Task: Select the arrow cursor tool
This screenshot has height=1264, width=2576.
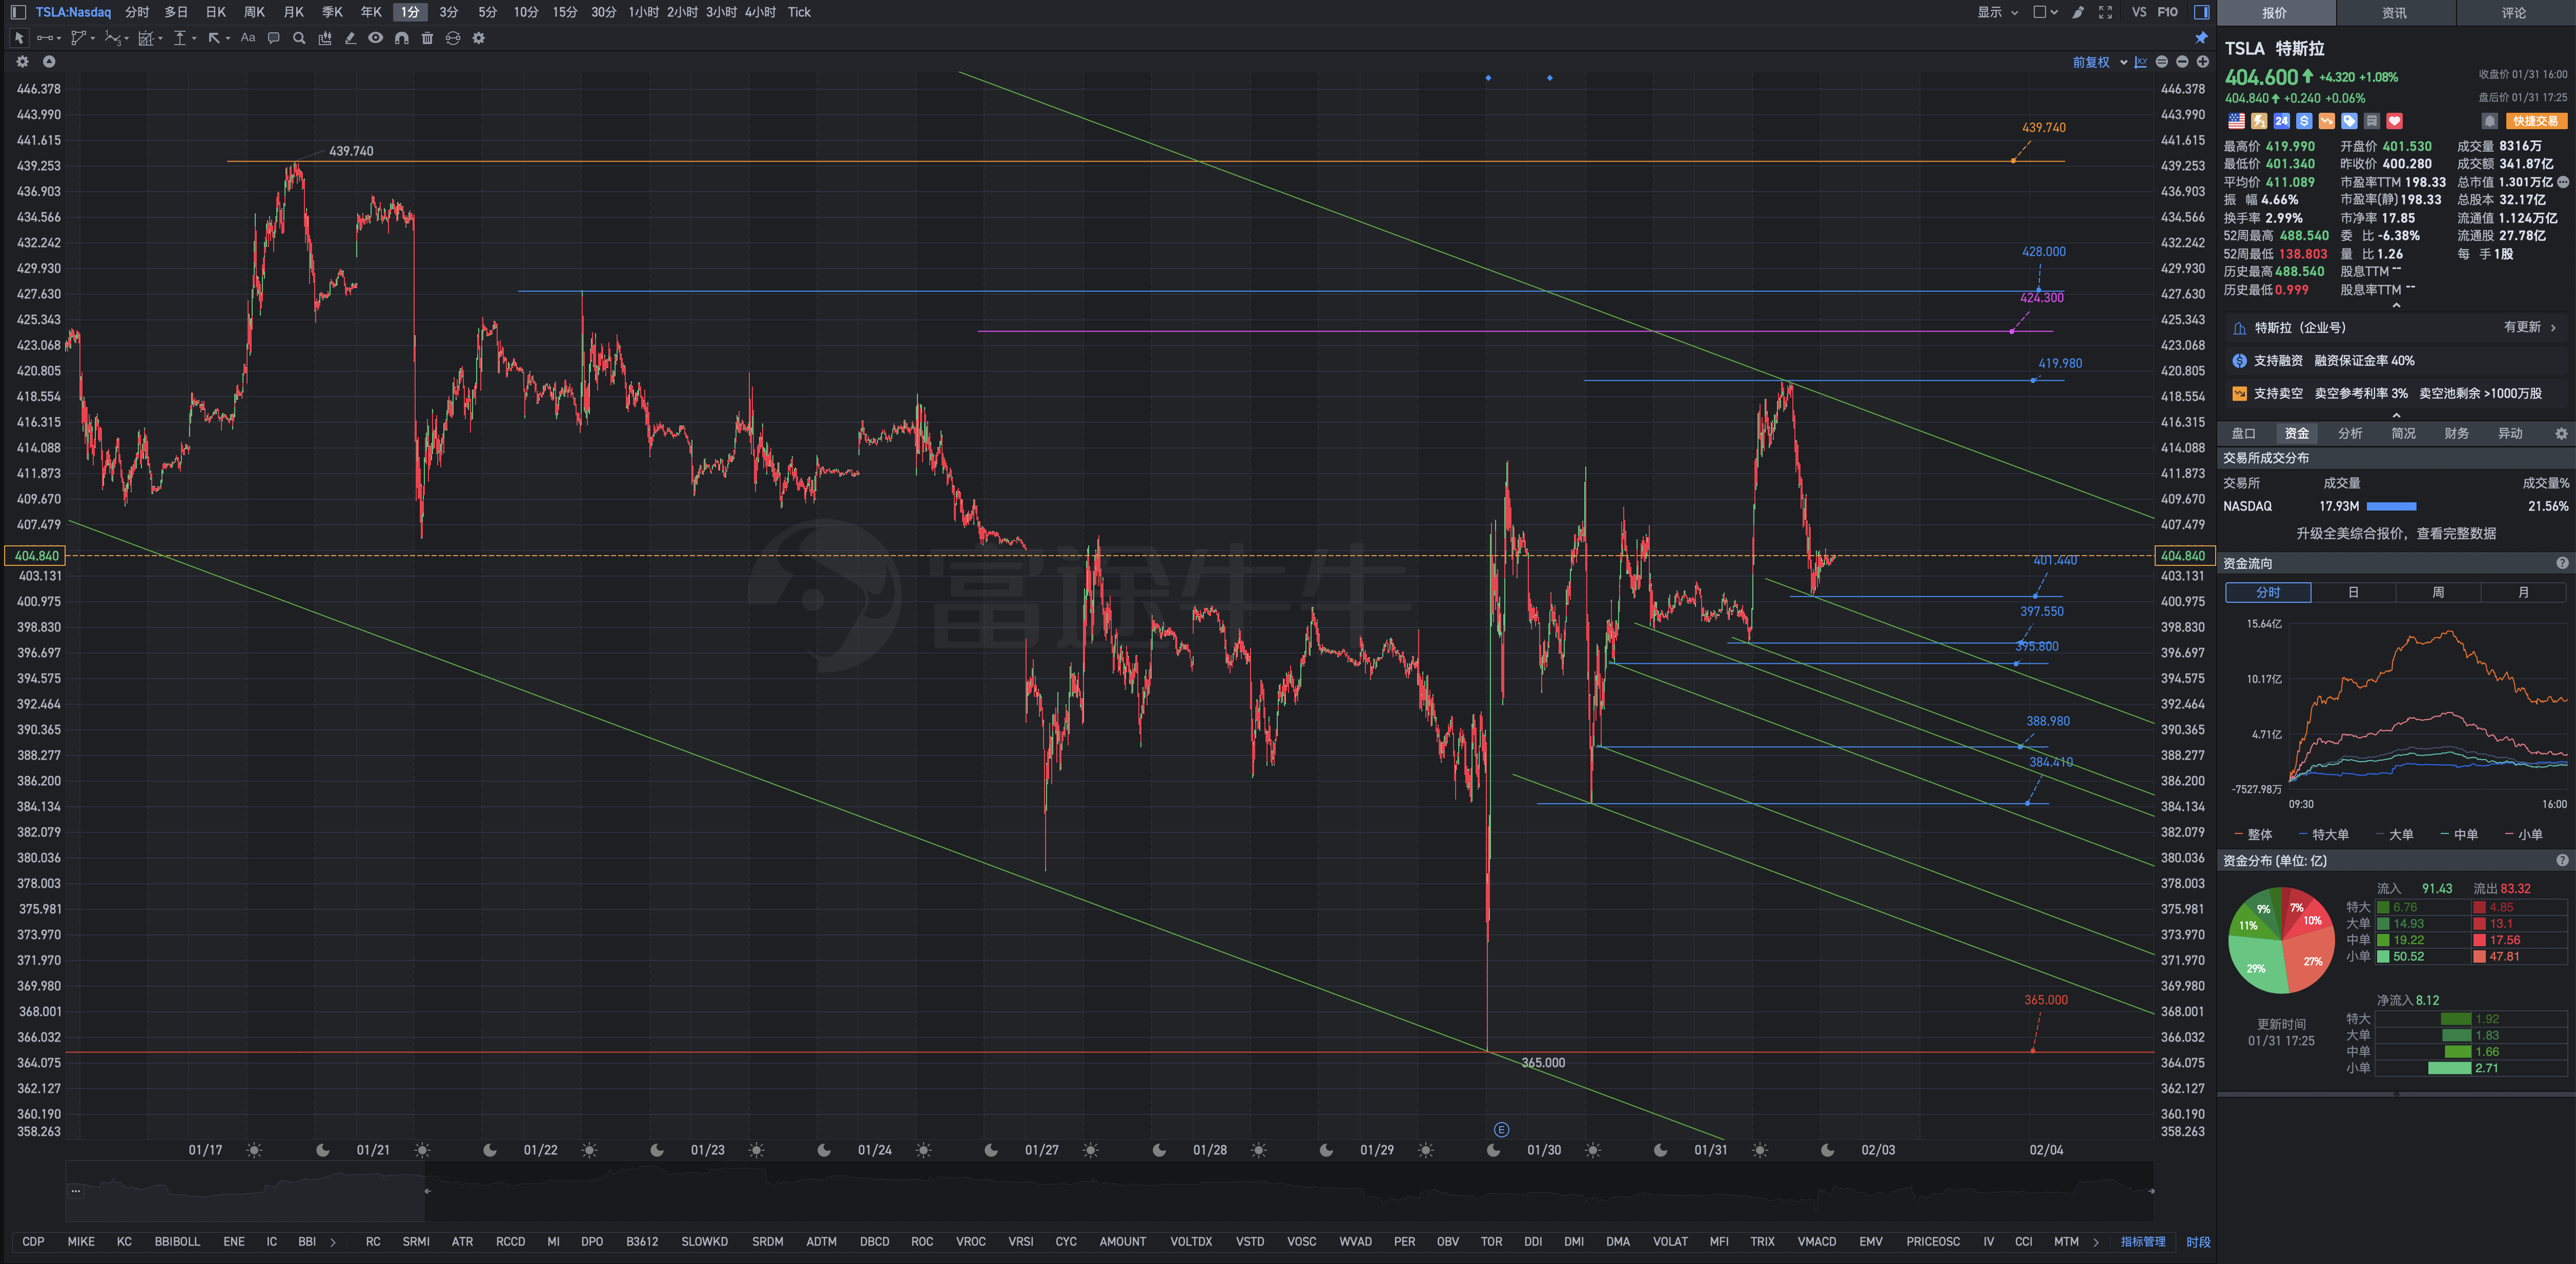Action: pos(19,38)
